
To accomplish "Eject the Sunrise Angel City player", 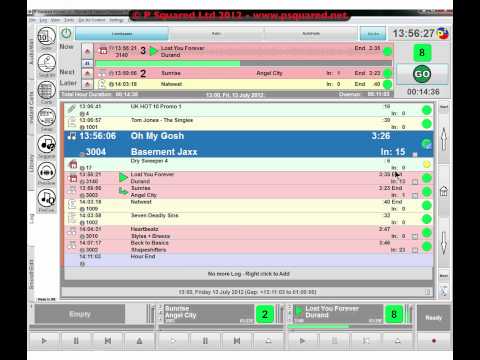I will 268,341.
